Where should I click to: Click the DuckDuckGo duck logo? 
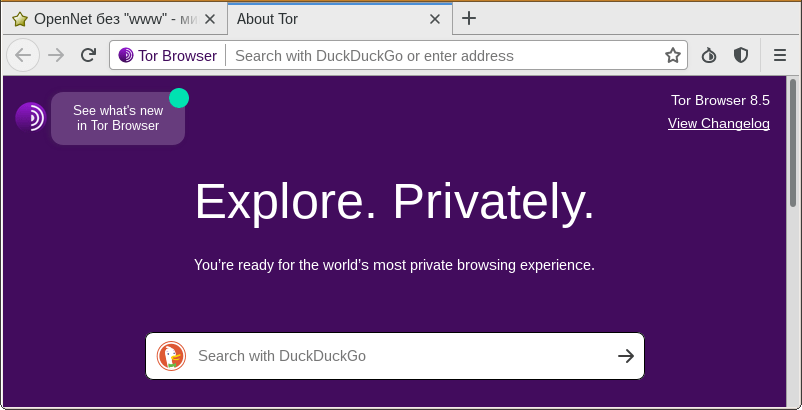[x=171, y=356]
